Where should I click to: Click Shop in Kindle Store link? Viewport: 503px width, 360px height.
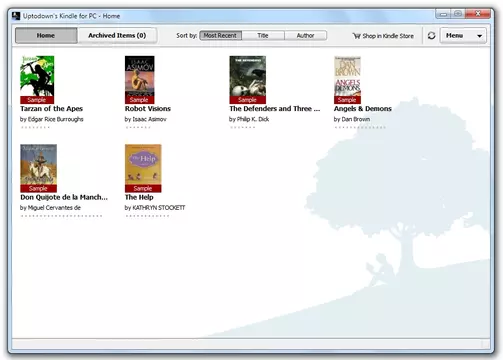coord(383,36)
